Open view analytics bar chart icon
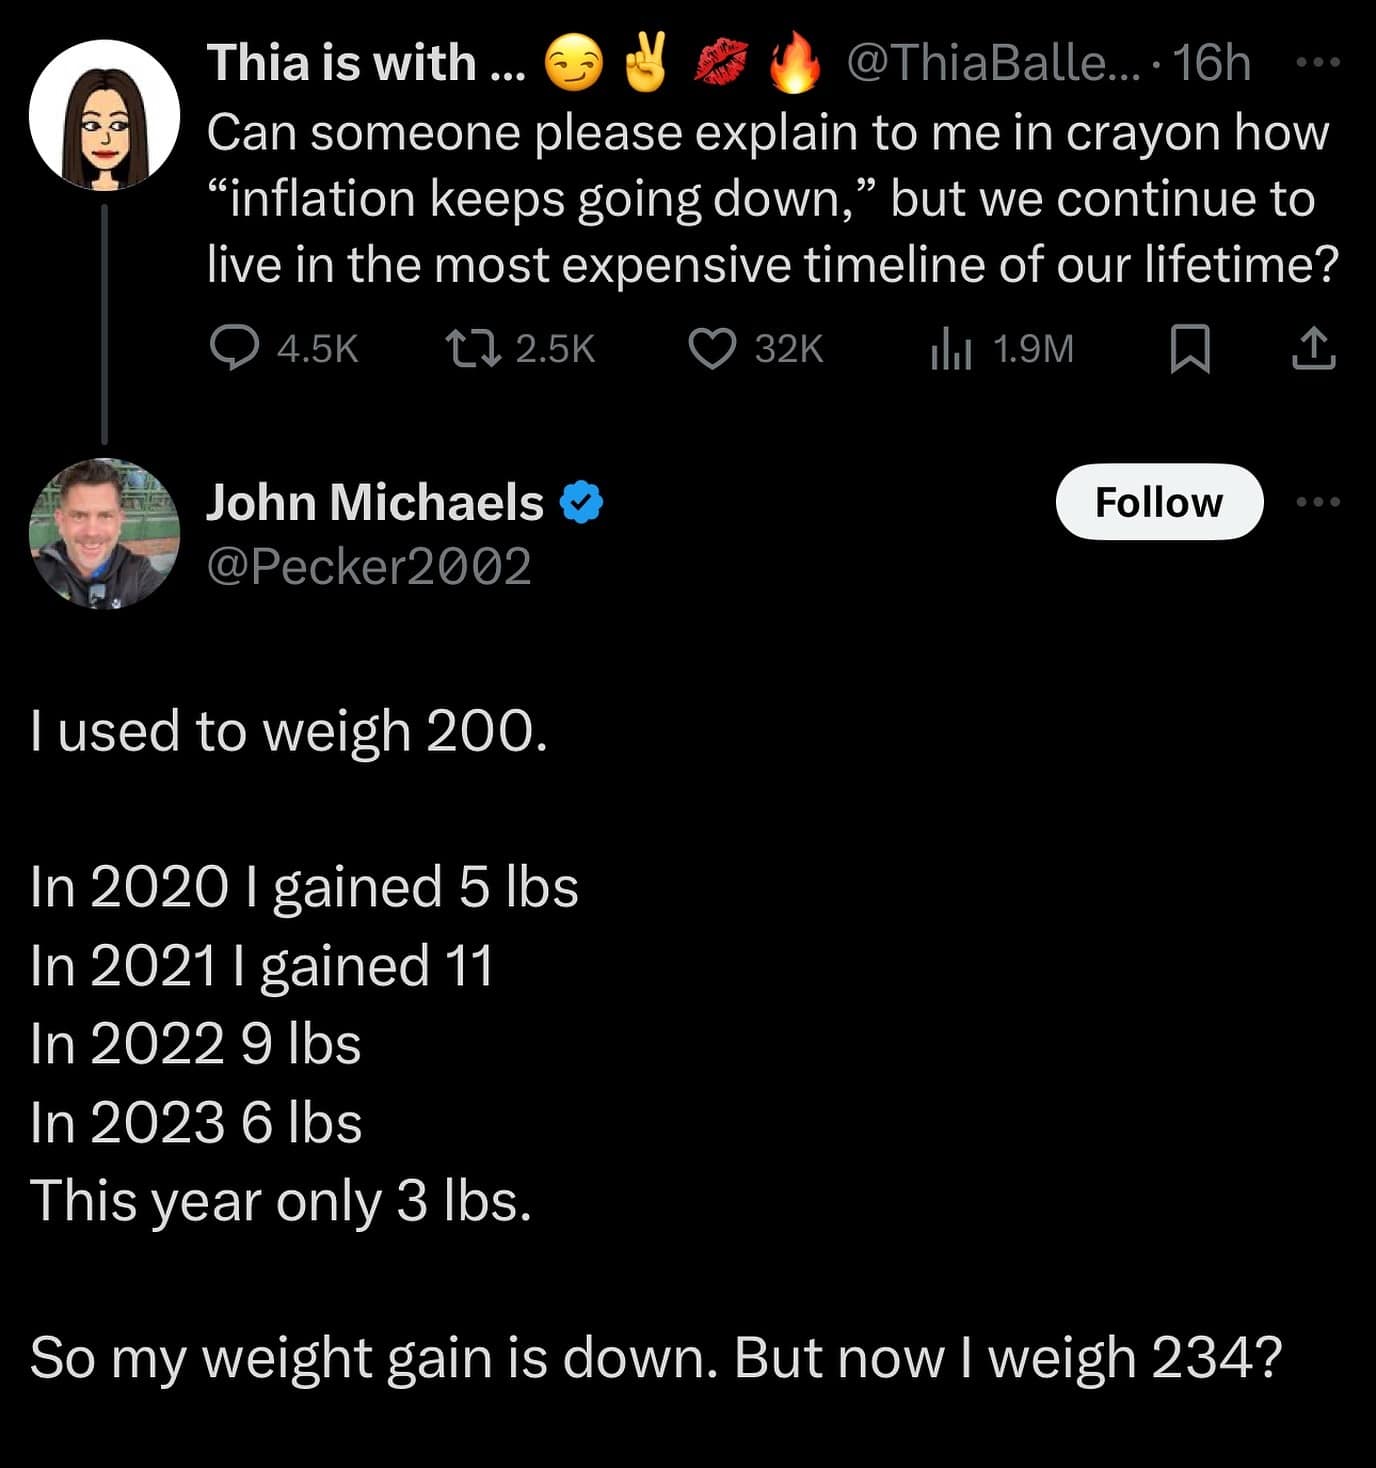Viewport: 1376px width, 1468px height. click(950, 349)
